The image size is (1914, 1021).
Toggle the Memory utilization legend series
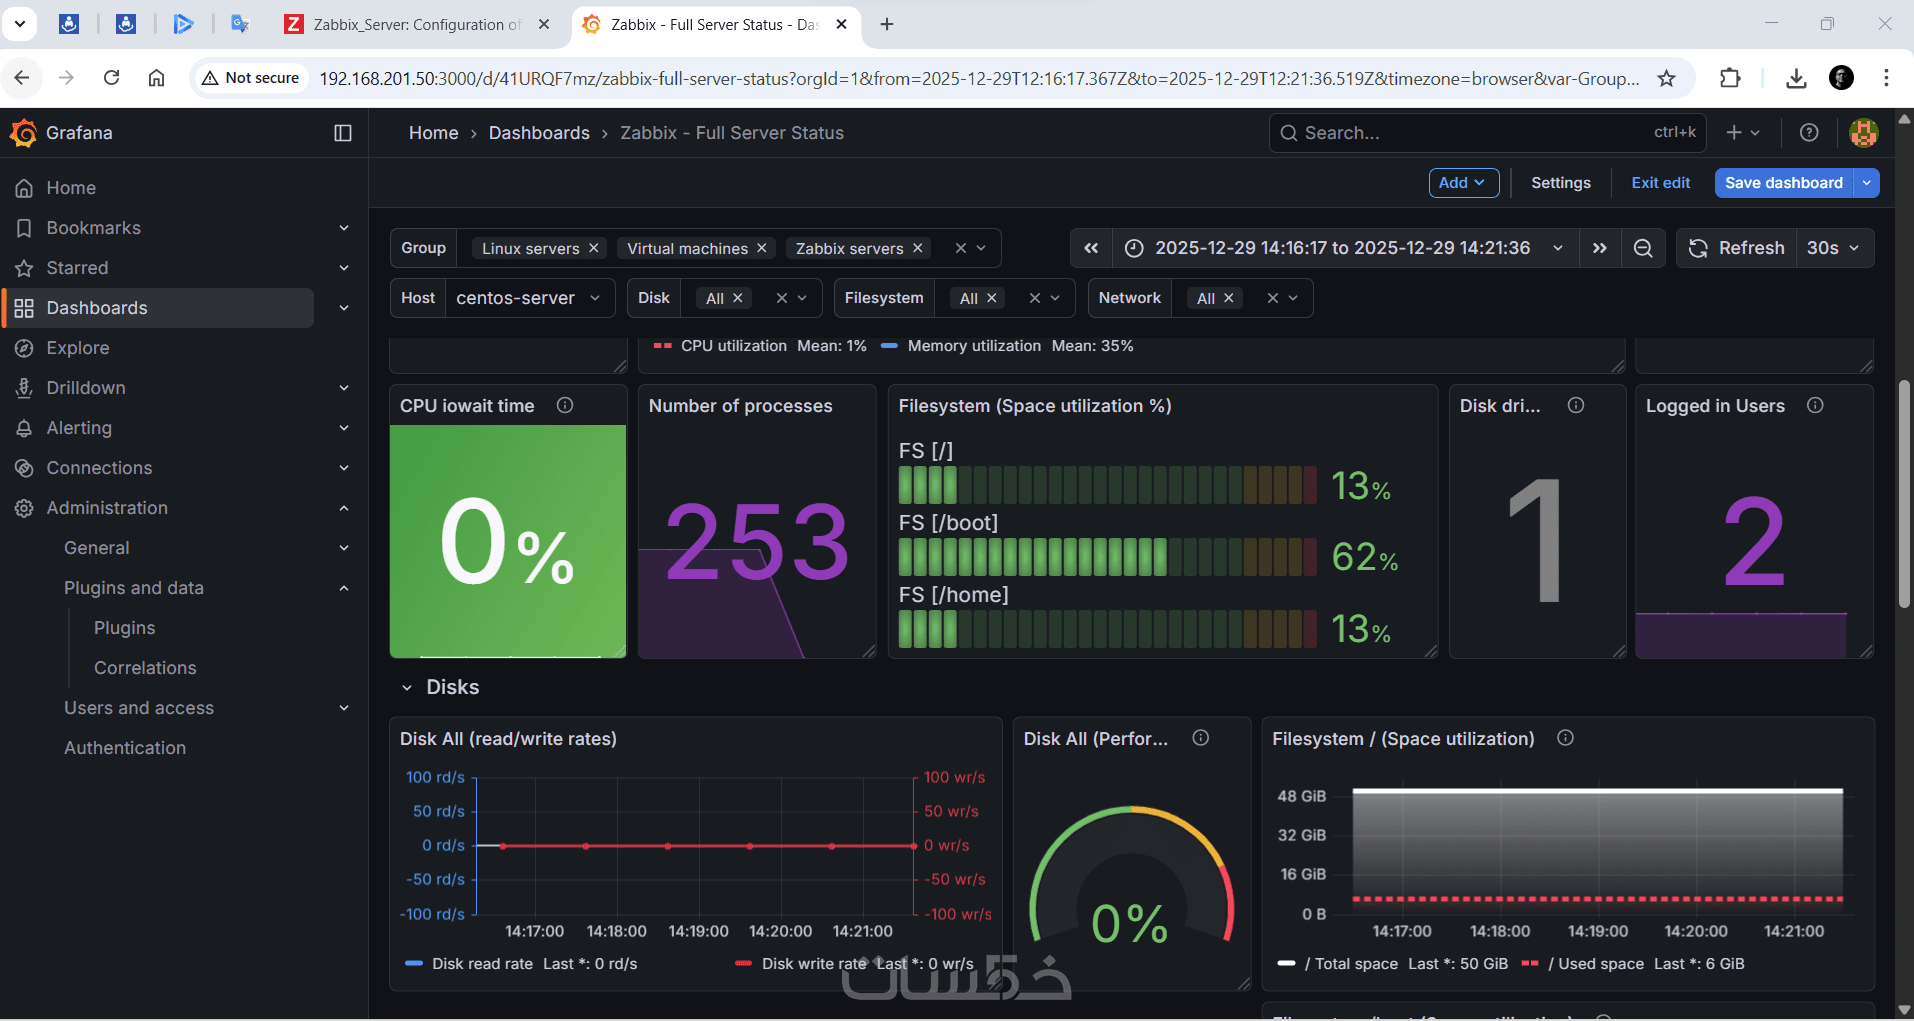click(x=974, y=346)
